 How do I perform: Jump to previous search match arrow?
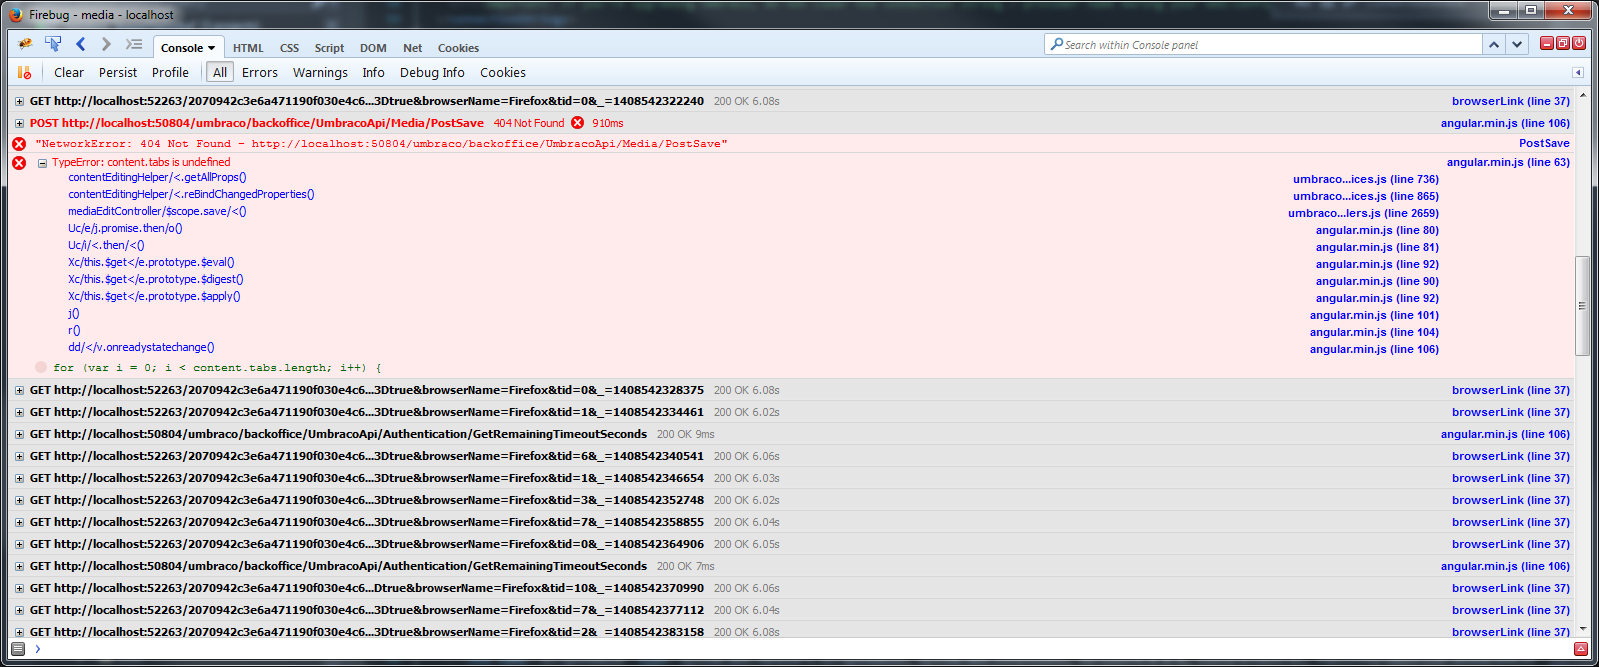point(1493,45)
